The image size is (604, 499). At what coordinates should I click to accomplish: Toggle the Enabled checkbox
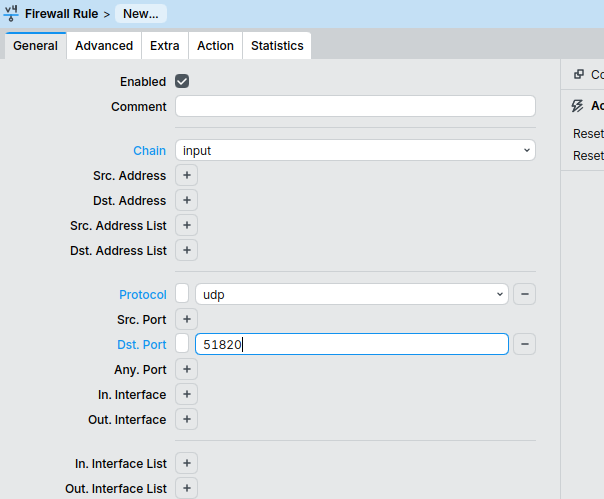(x=182, y=81)
